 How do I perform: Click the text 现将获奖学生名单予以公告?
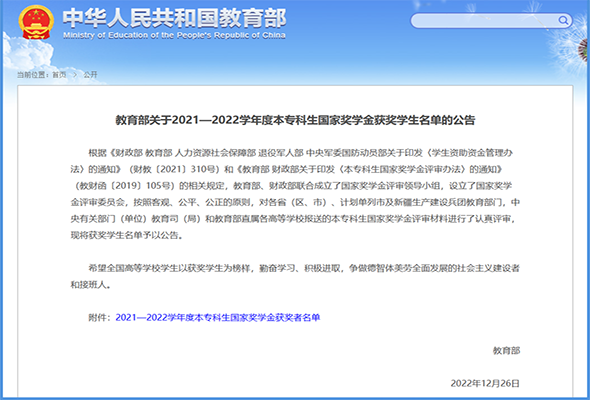tap(127, 236)
